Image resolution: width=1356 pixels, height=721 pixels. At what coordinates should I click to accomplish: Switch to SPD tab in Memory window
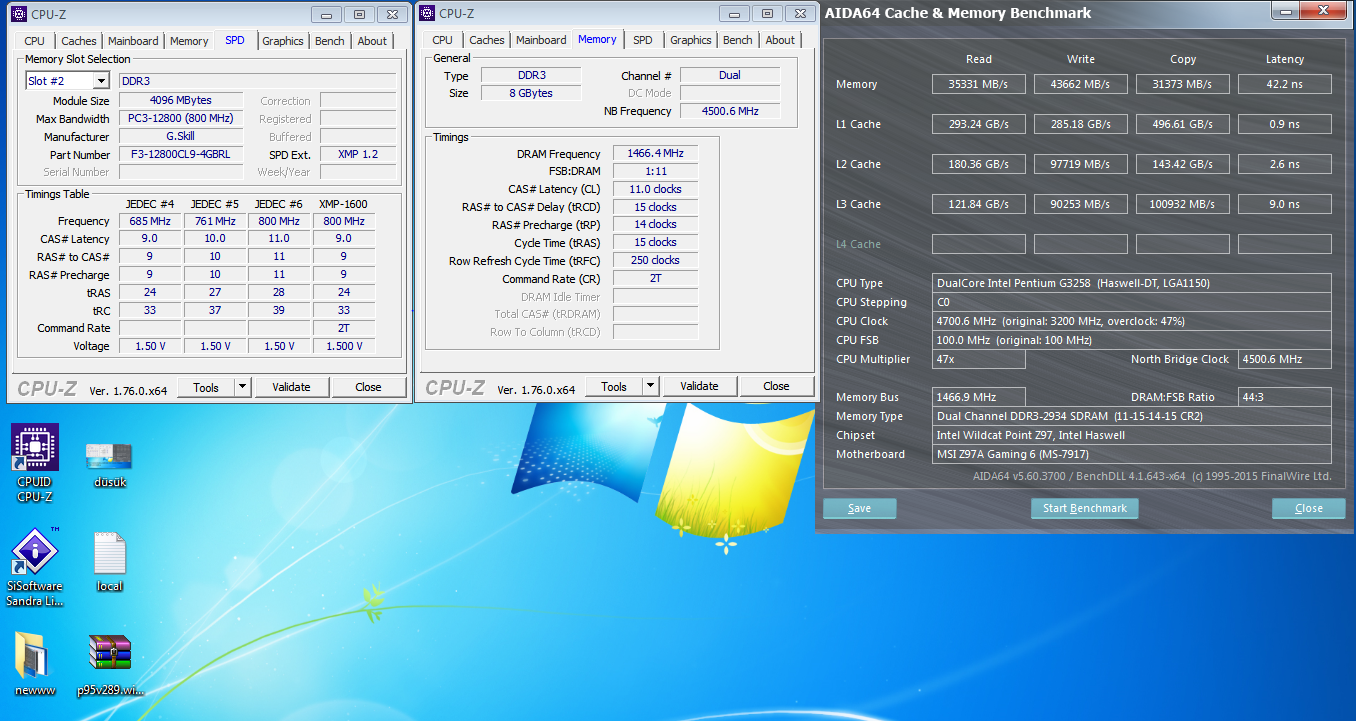(643, 40)
